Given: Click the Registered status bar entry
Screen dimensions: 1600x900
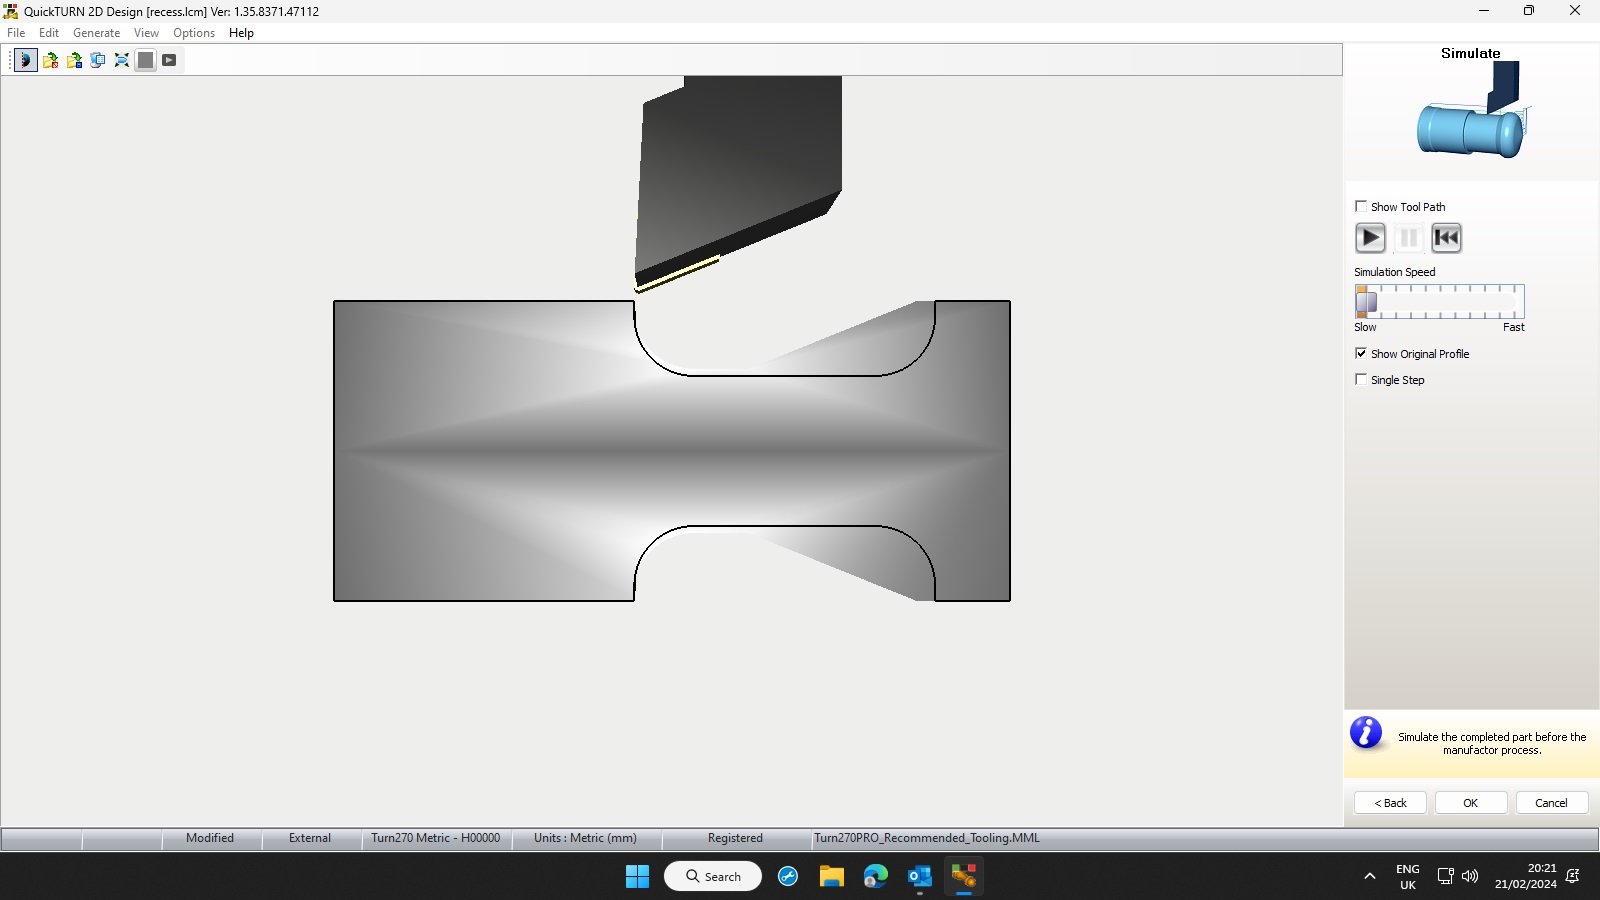Looking at the screenshot, I should (735, 838).
